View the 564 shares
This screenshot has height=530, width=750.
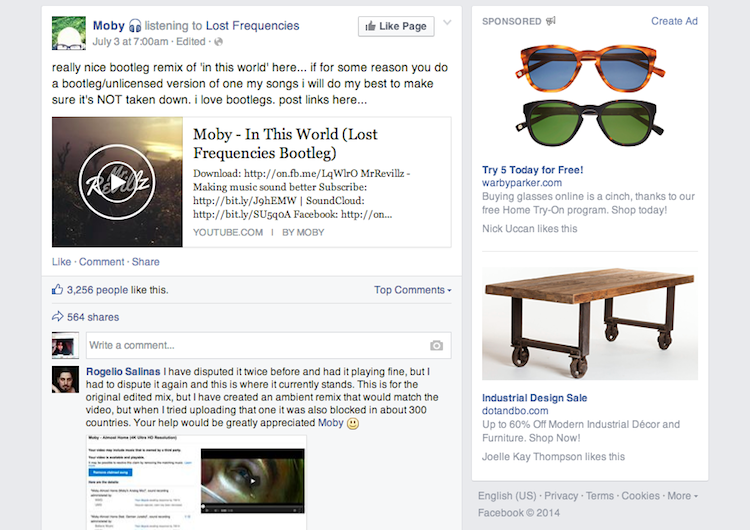pyautogui.click(x=93, y=317)
